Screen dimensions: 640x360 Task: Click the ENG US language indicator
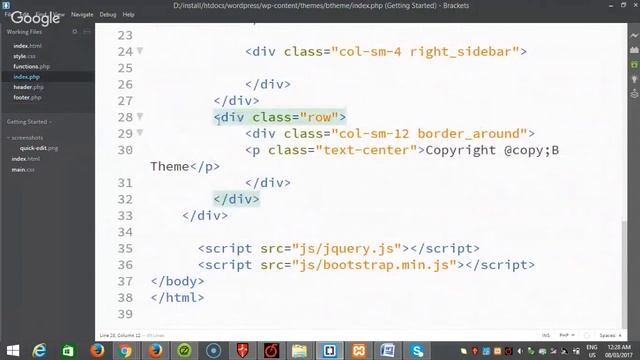pyautogui.click(x=591, y=351)
